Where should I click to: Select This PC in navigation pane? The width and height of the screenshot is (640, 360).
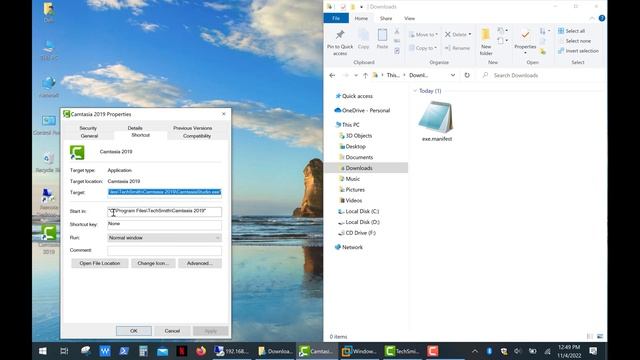[351, 125]
